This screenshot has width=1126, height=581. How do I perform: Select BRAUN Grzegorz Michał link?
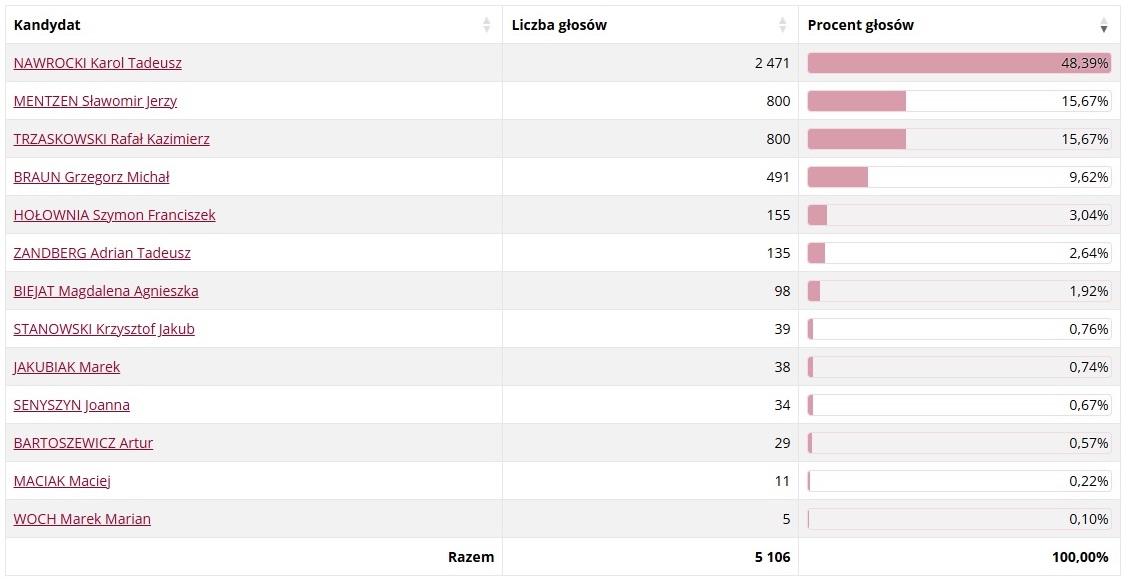click(92, 177)
